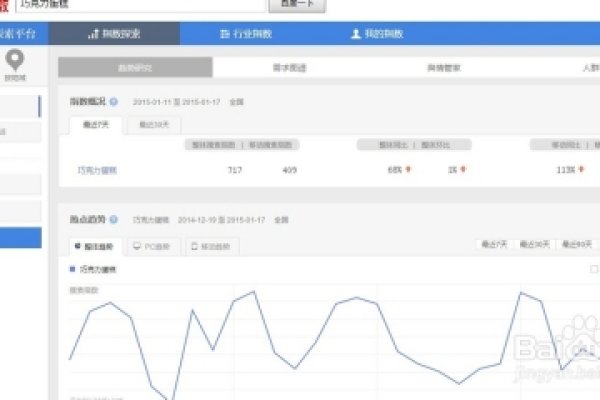Click the overall search index value 717
600x400 pixels.
coord(235,170)
